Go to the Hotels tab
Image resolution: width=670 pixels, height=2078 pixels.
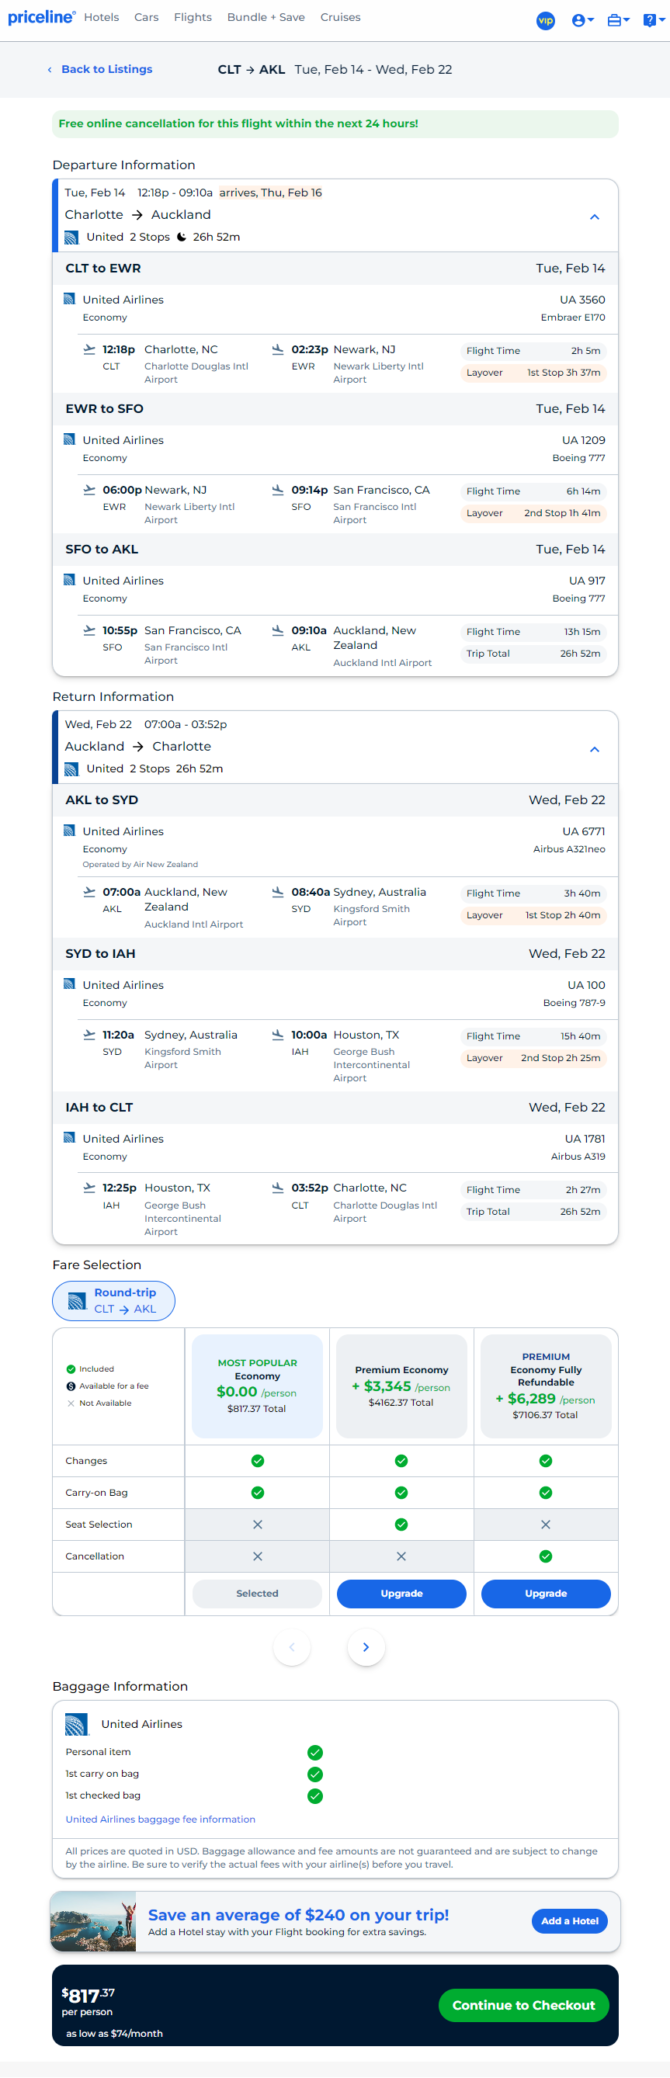[x=101, y=17]
